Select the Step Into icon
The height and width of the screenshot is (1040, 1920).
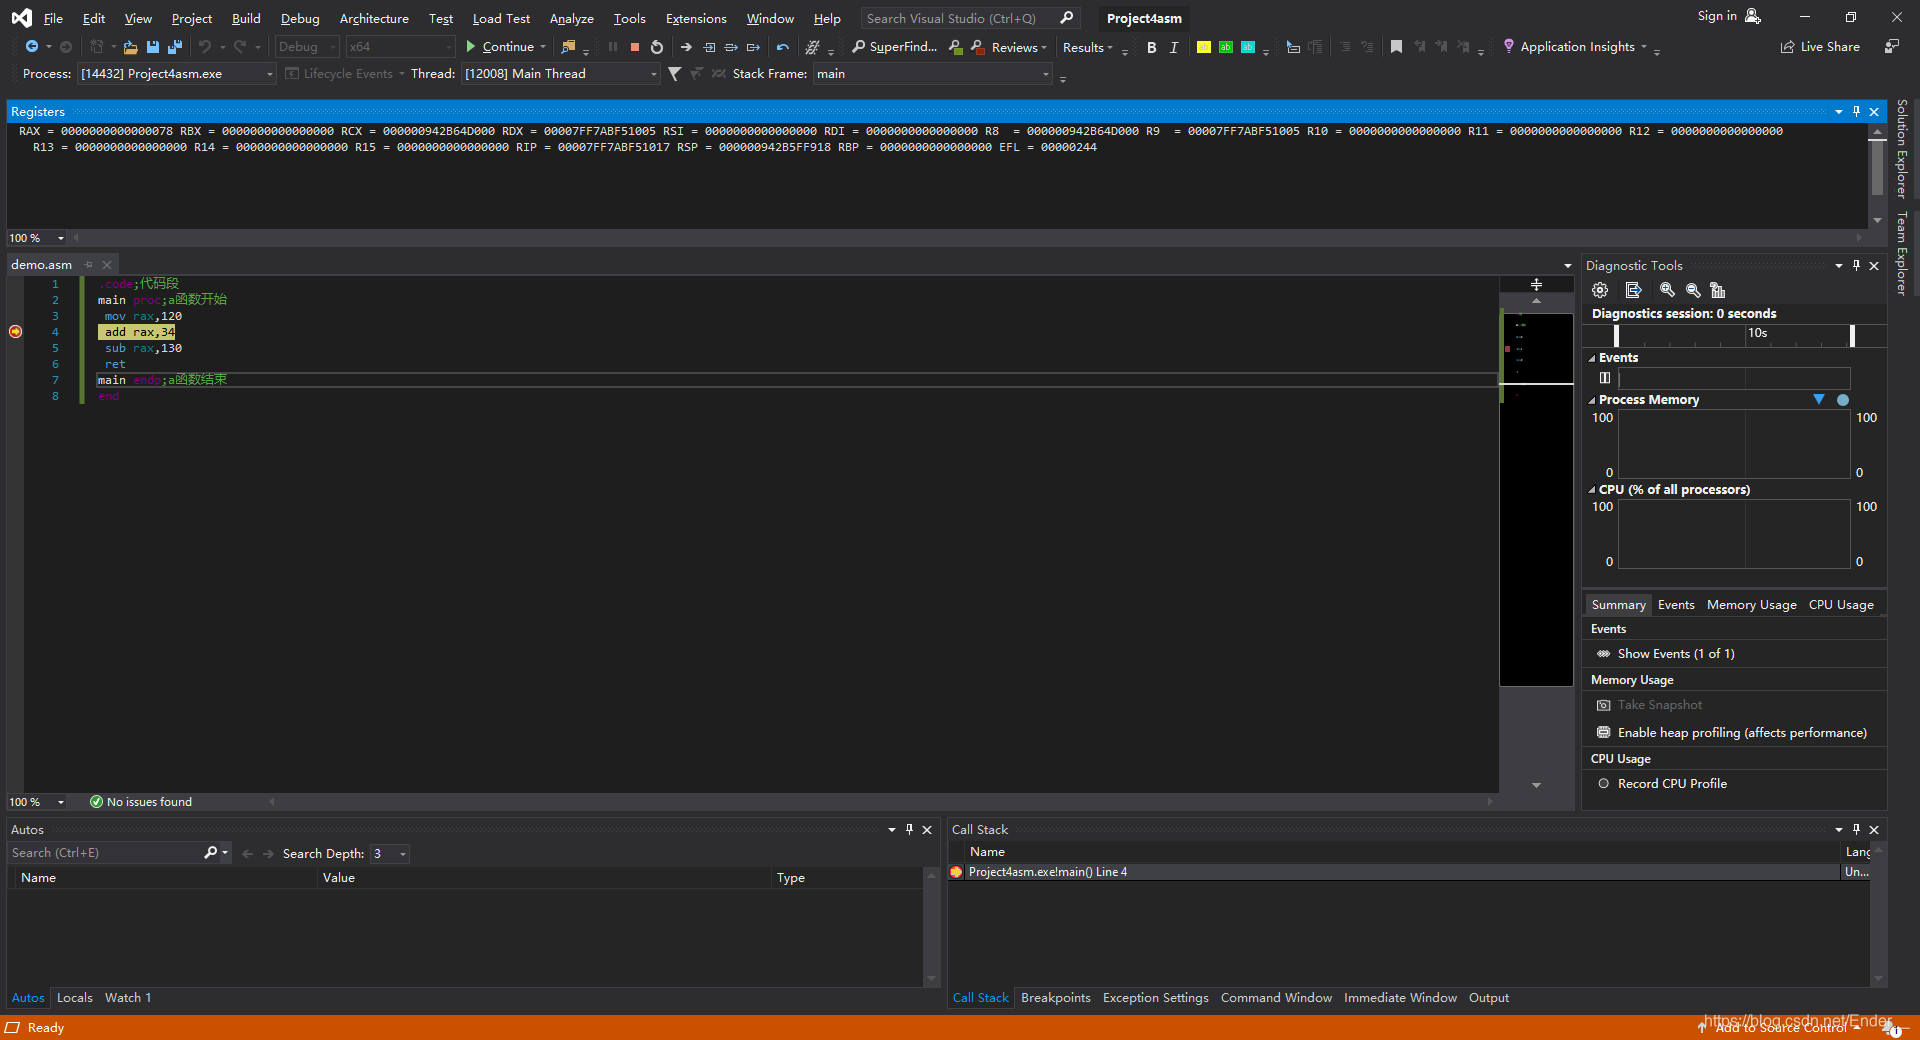point(709,47)
